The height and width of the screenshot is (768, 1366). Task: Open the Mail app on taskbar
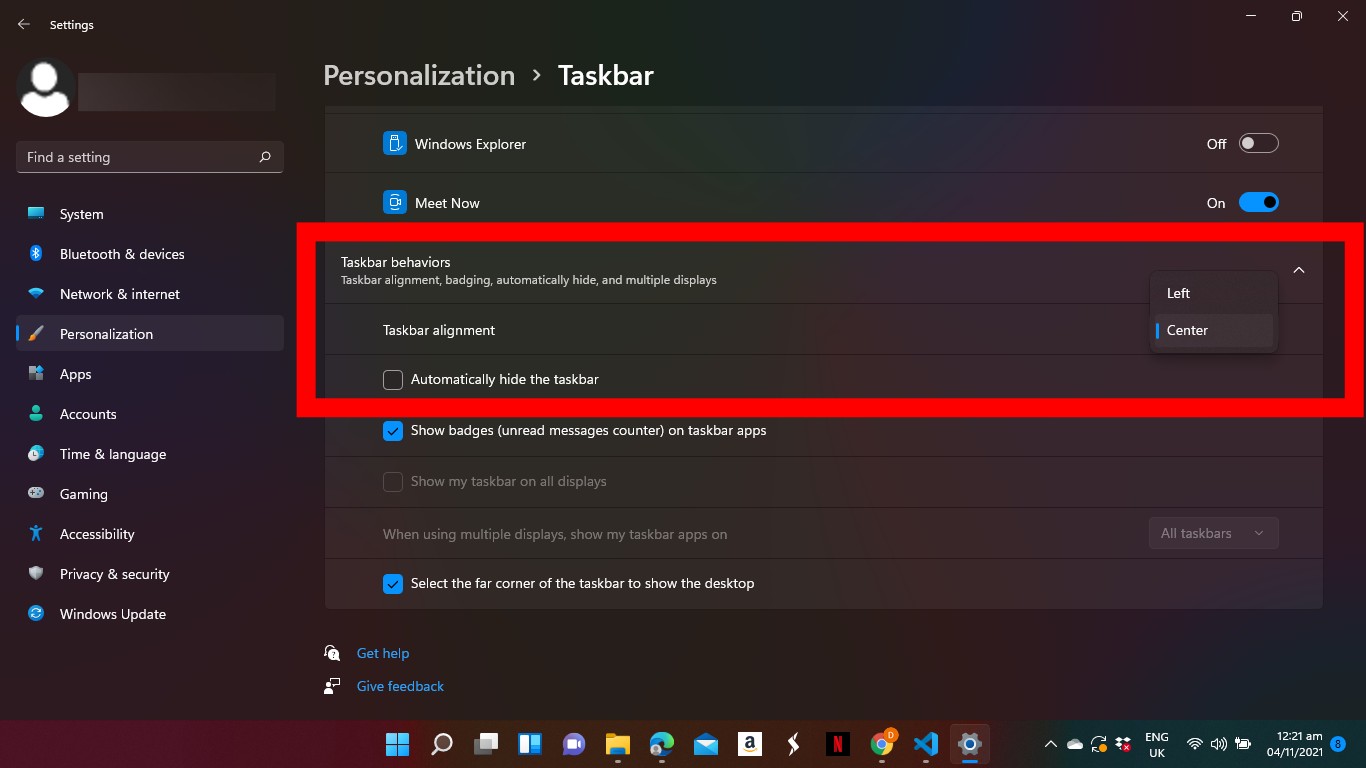[706, 744]
